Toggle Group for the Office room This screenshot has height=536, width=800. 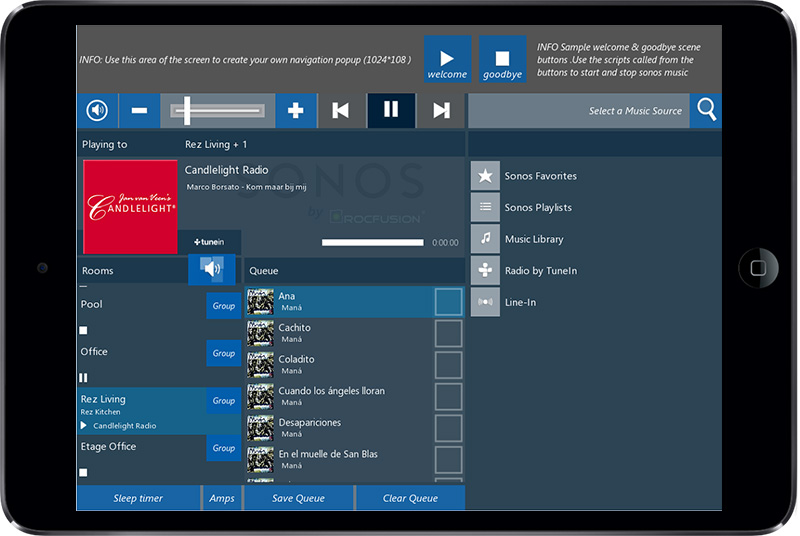pyautogui.click(x=224, y=353)
